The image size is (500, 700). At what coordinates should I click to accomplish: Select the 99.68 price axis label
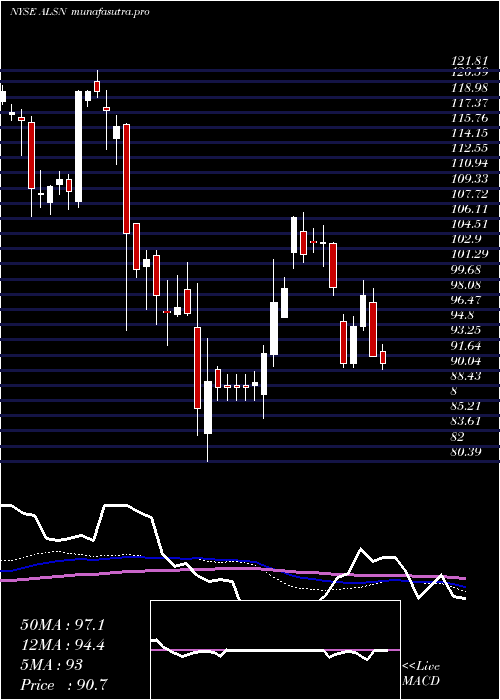[x=466, y=270]
